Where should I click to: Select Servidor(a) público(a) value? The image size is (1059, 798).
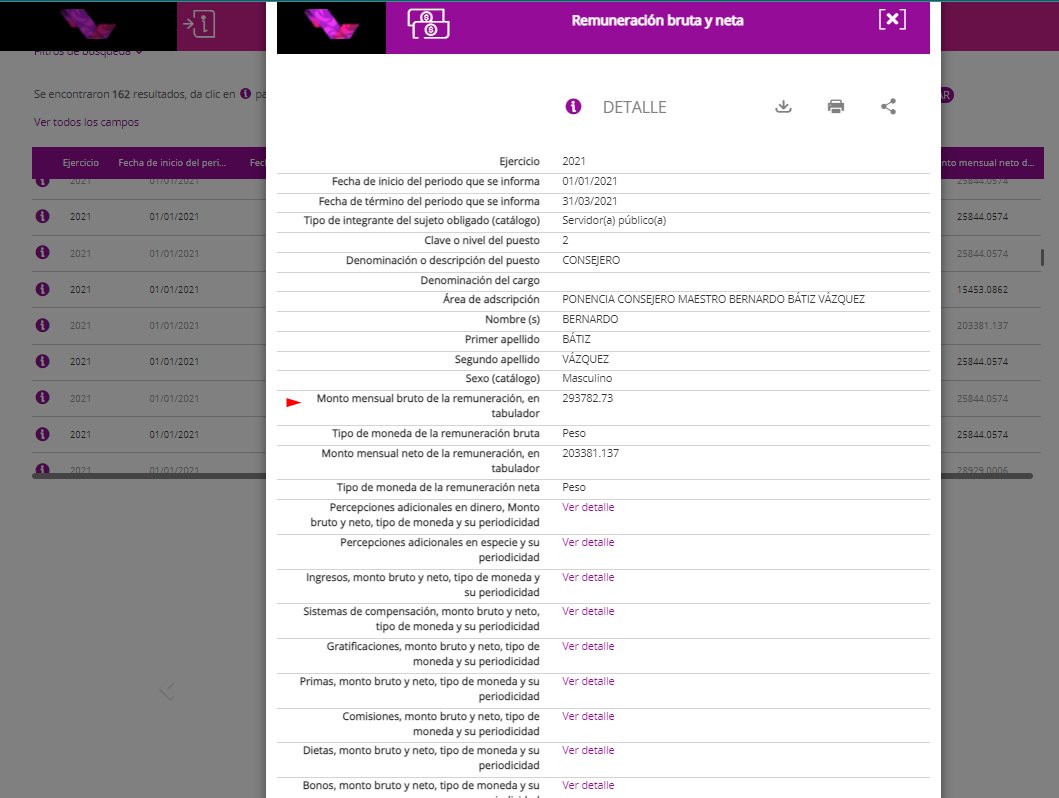pos(614,220)
